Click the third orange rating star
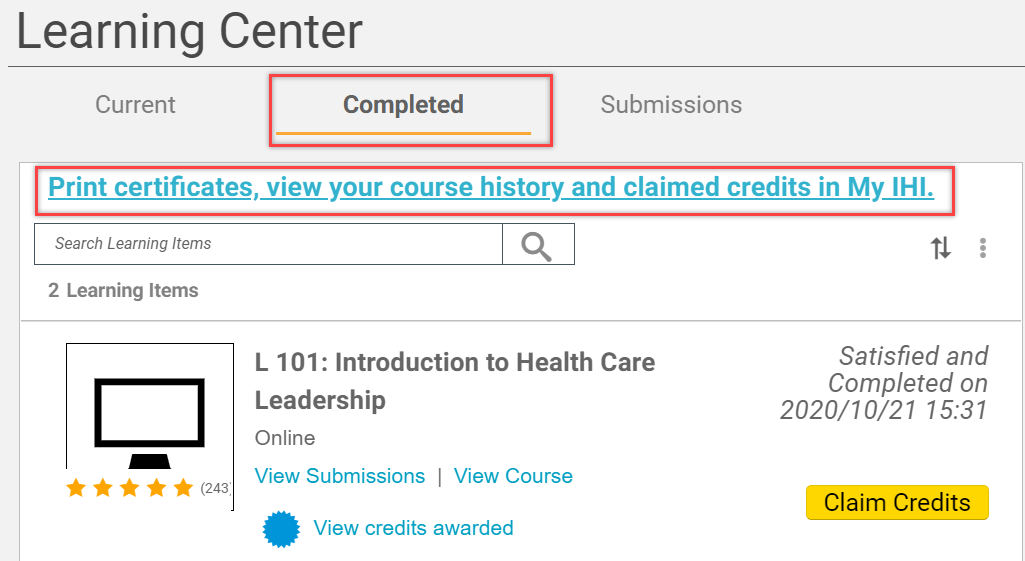Image resolution: width=1025 pixels, height=561 pixels. (x=129, y=488)
